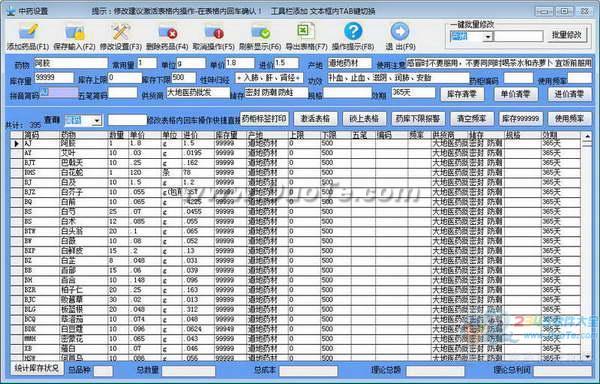Click the 药物 name input field
This screenshot has width=600, height=384.
pos(71,63)
